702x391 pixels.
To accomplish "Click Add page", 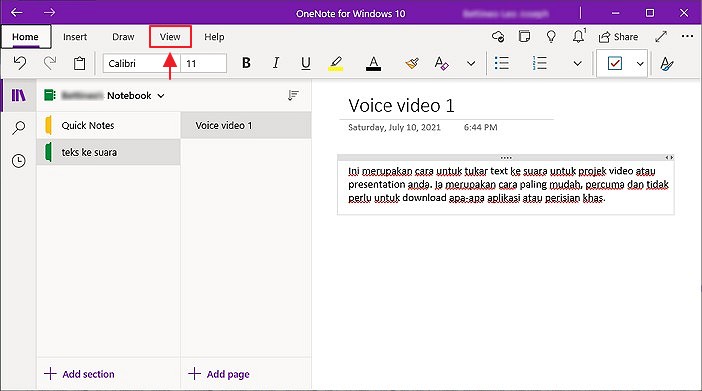I will coord(219,374).
